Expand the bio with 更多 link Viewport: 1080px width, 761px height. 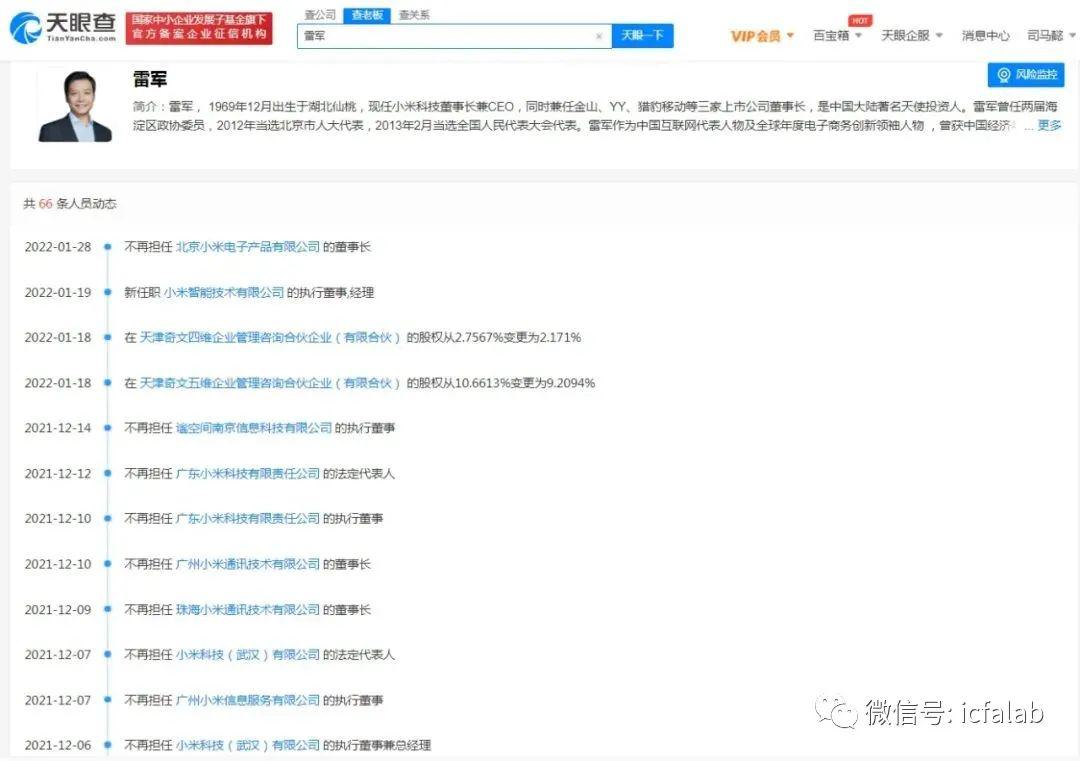coord(1049,125)
